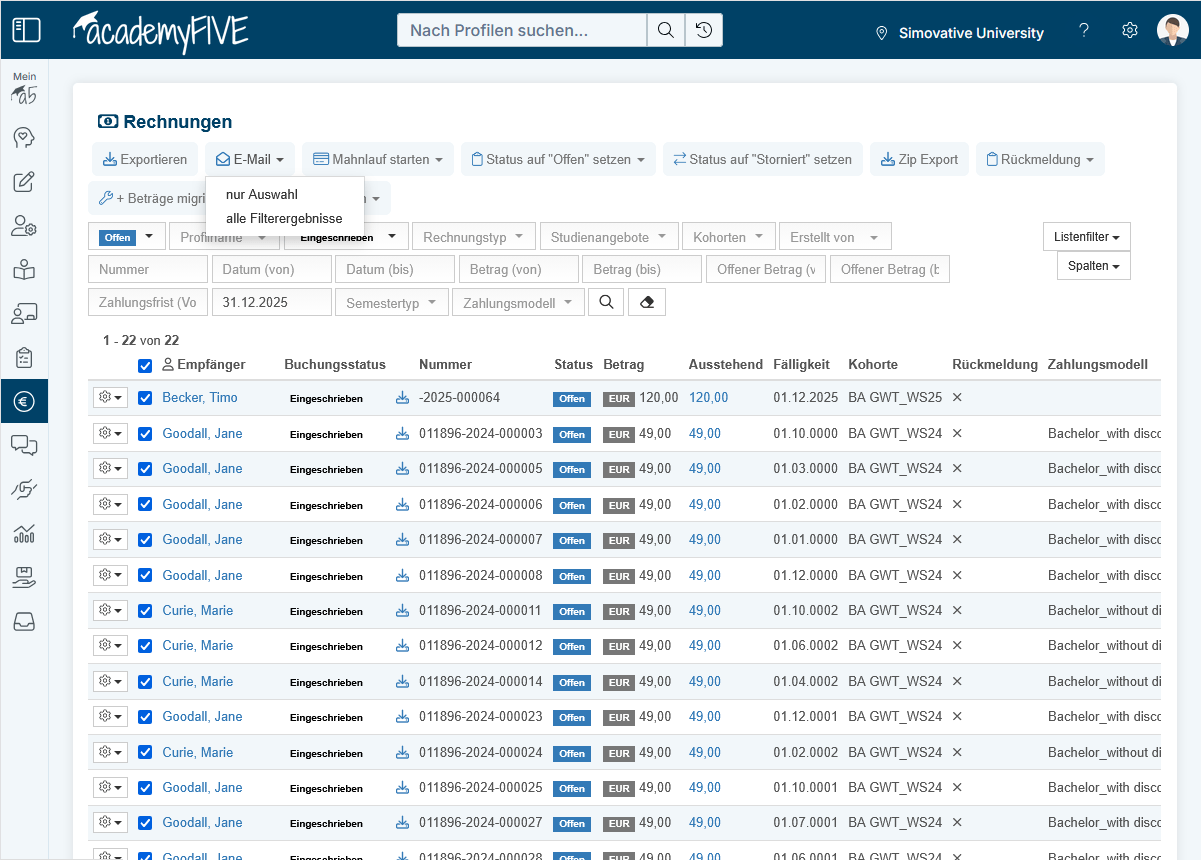
Task: Open the Spalten columns dropdown
Action: tap(1093, 266)
